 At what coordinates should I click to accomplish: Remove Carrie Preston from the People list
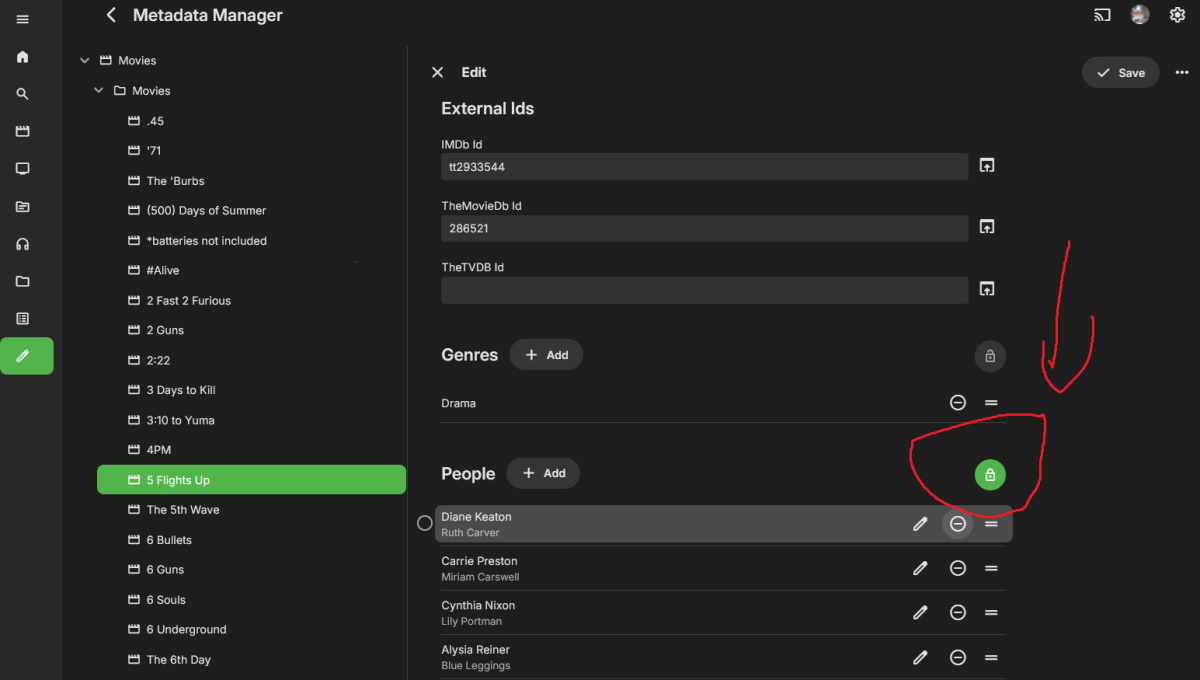point(957,568)
